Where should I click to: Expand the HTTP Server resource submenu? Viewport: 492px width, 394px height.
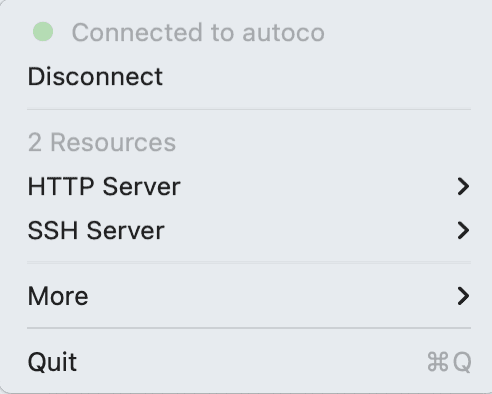(246, 186)
